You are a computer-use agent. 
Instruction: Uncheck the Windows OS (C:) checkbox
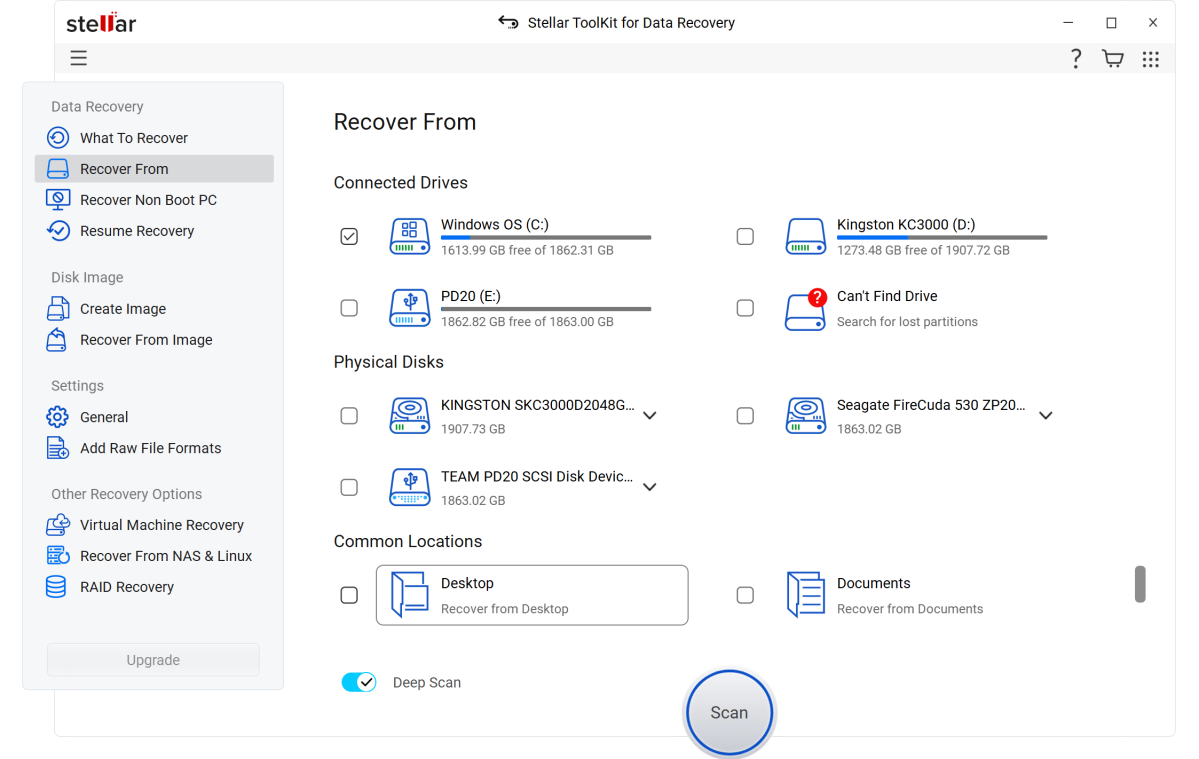[349, 237]
